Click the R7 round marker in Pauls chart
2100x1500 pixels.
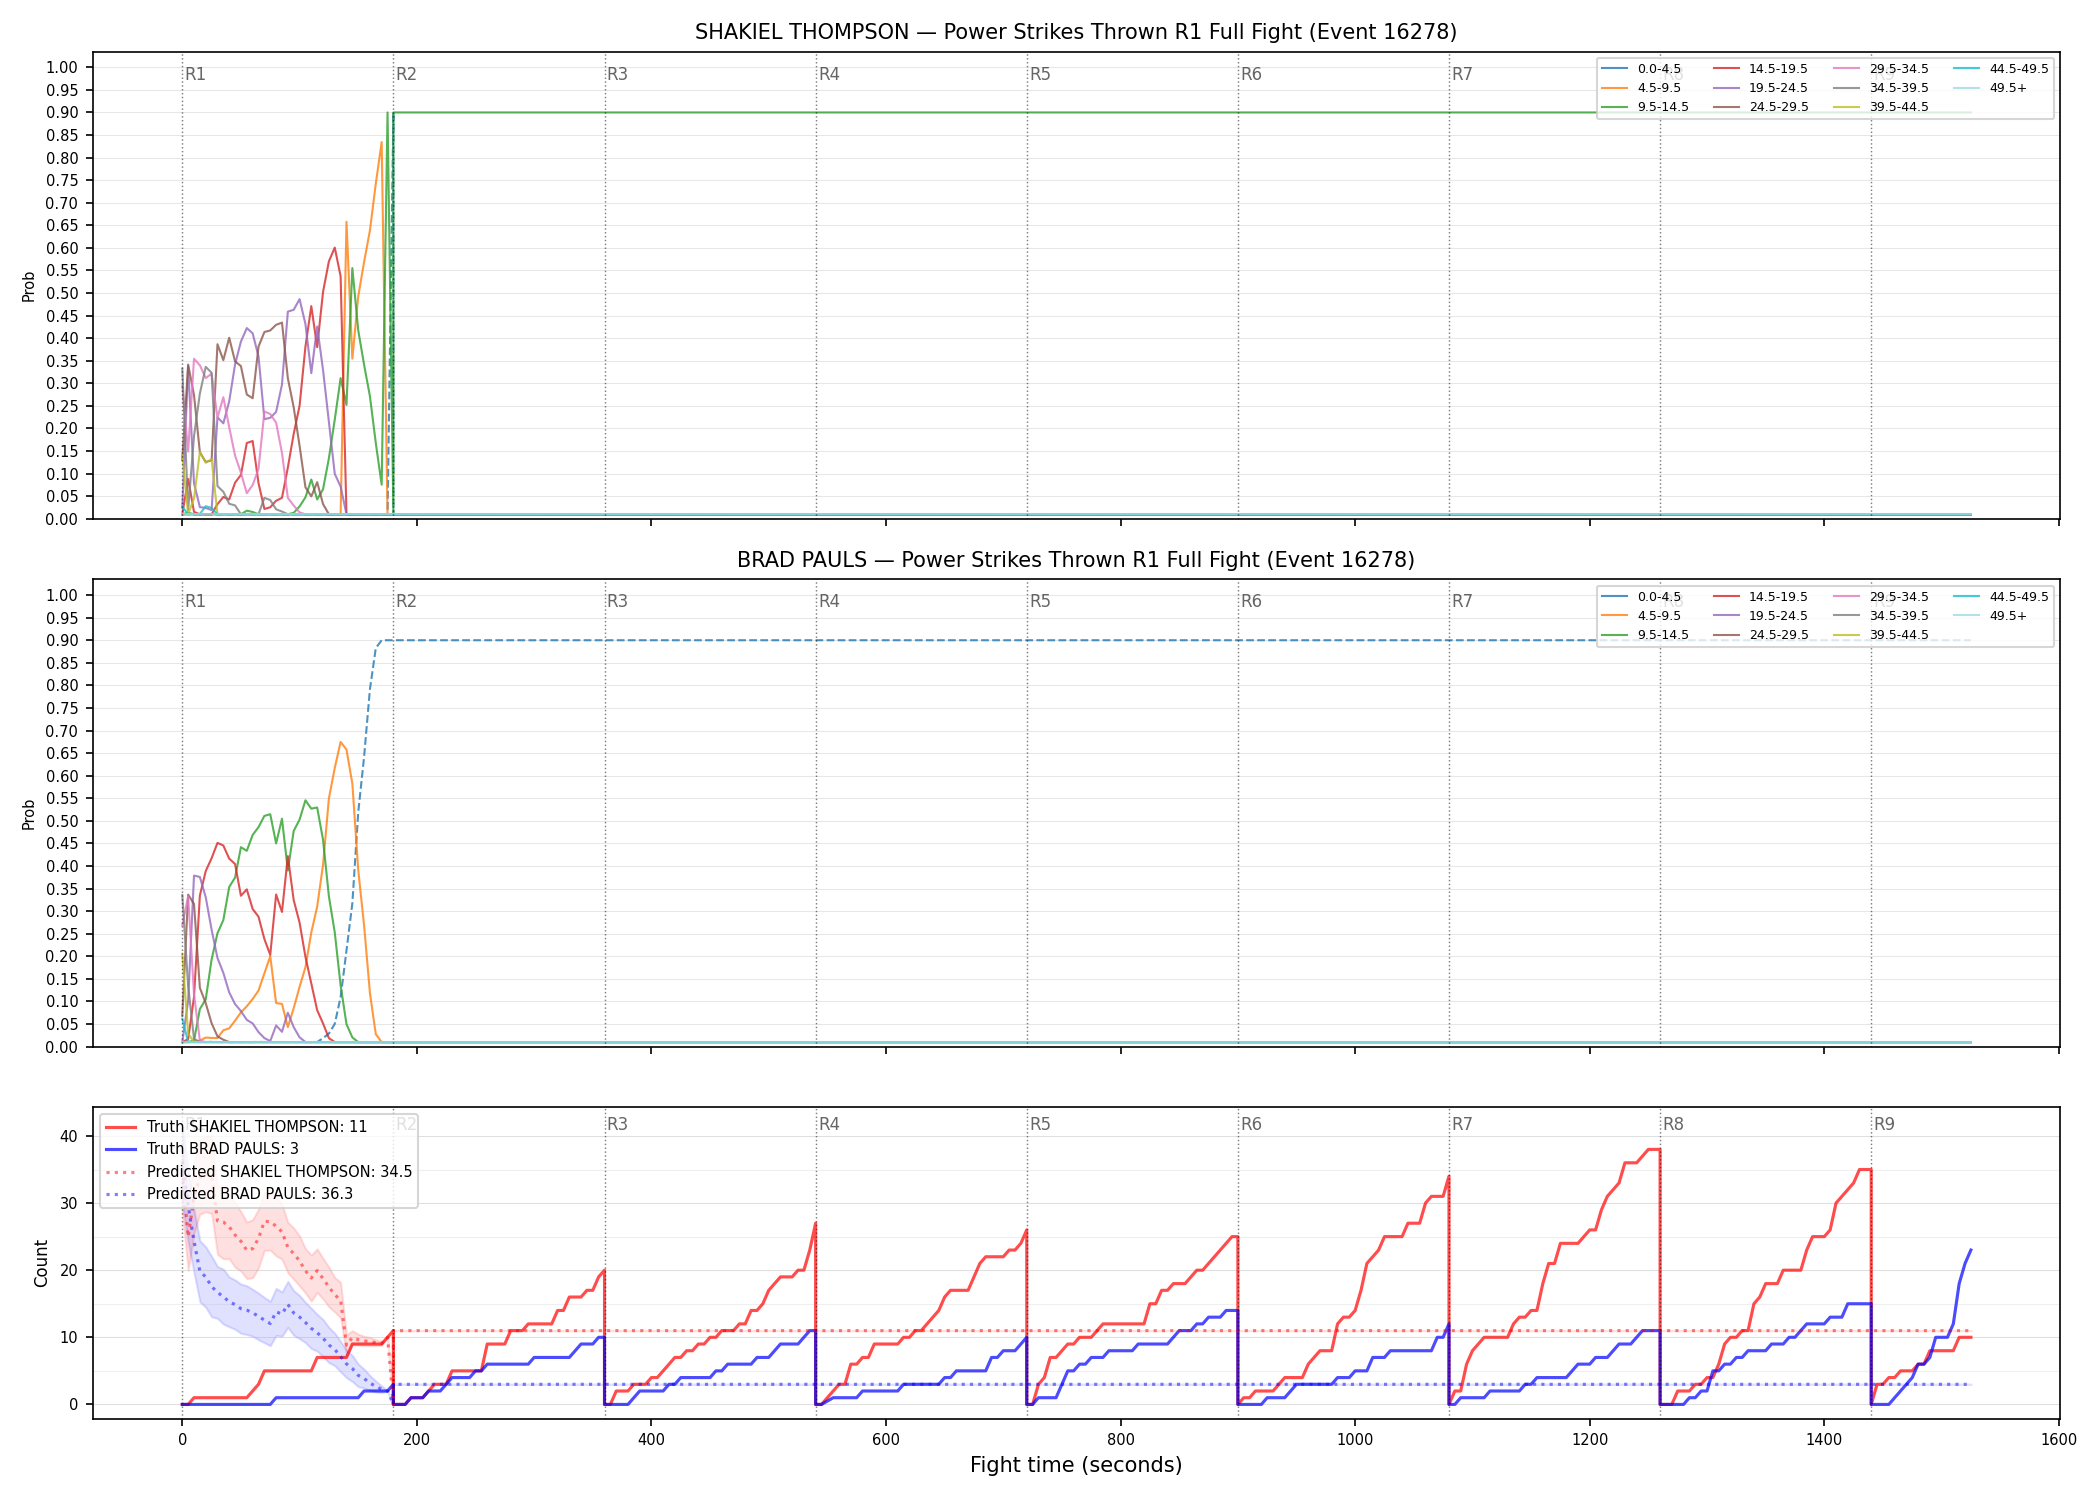pos(1462,601)
